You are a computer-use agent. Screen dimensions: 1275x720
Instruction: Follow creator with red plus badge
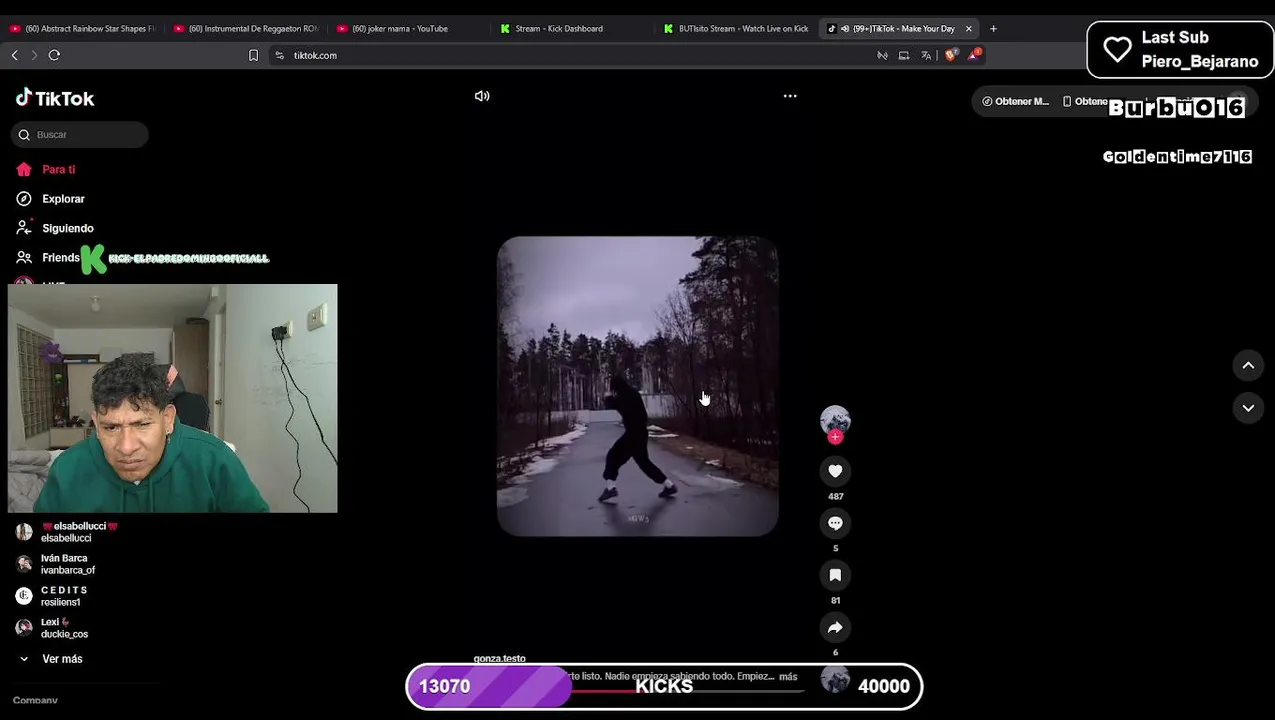point(835,437)
